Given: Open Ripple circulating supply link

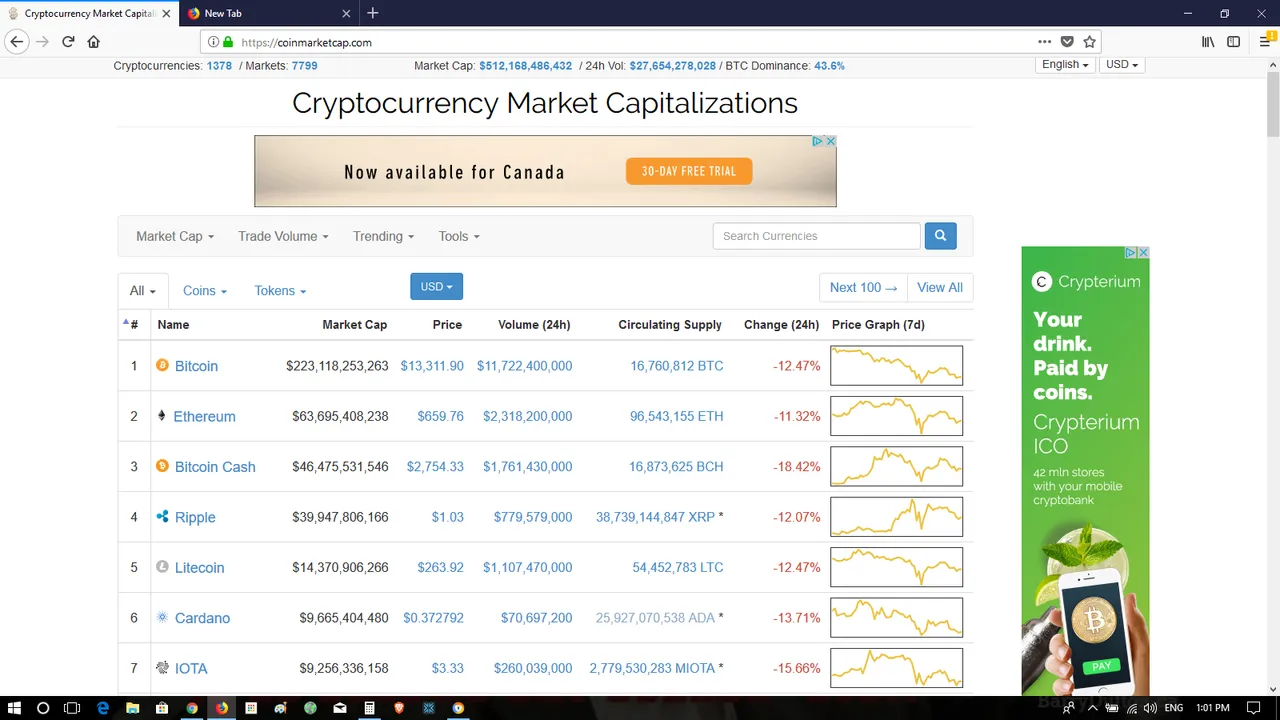Looking at the screenshot, I should pos(655,517).
